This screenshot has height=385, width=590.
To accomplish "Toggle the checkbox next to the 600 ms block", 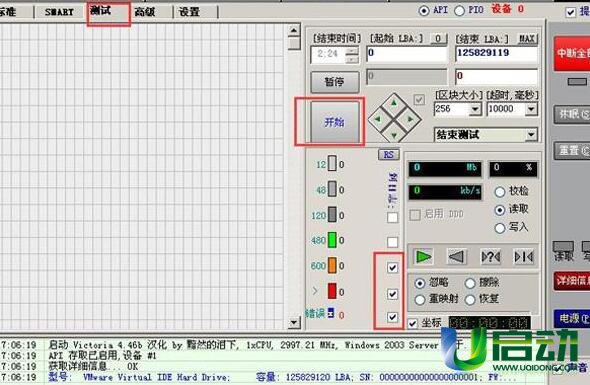I will 392,268.
